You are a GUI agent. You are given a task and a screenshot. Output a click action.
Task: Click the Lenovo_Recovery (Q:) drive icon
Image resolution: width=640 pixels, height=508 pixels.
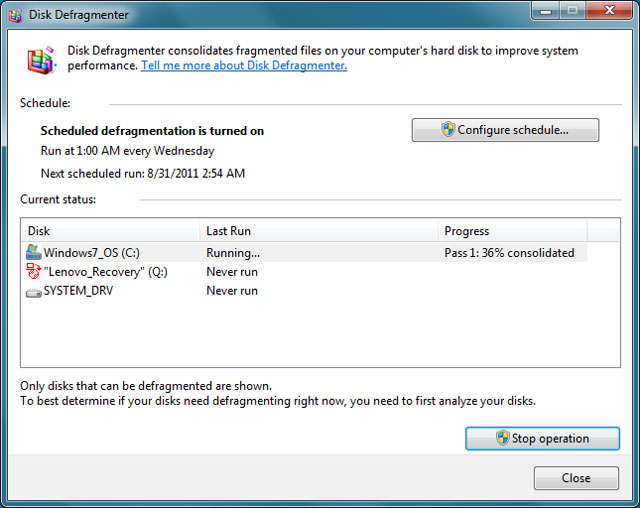(x=34, y=272)
